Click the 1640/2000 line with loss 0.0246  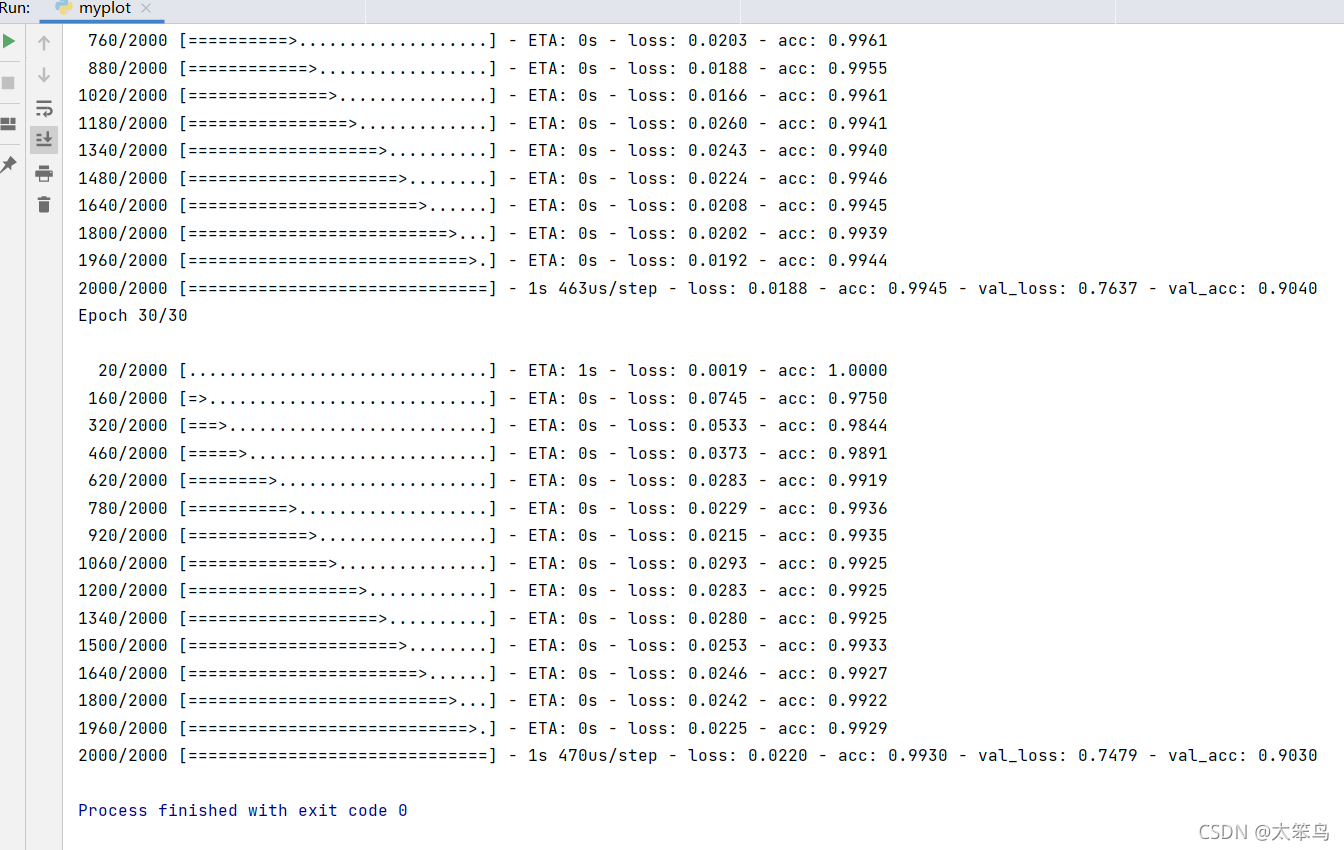[x=483, y=673]
